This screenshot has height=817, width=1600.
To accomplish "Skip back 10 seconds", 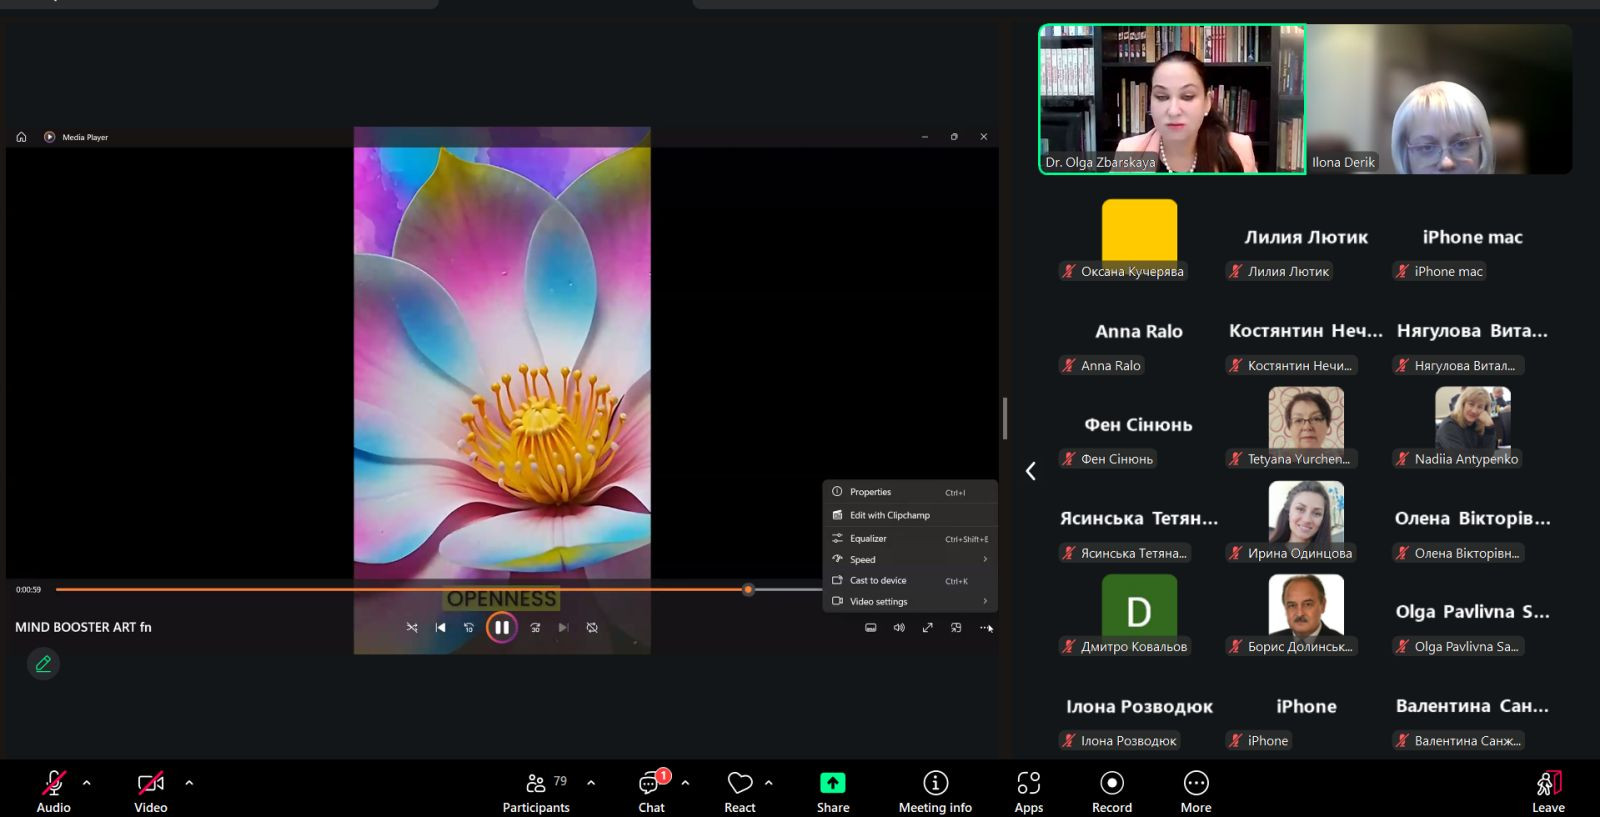I will (469, 627).
